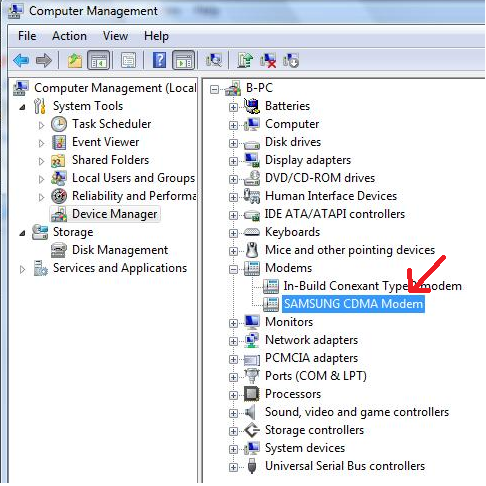Click the Universal Serial Bus plug icon
486x486 pixels.
(x=252, y=466)
